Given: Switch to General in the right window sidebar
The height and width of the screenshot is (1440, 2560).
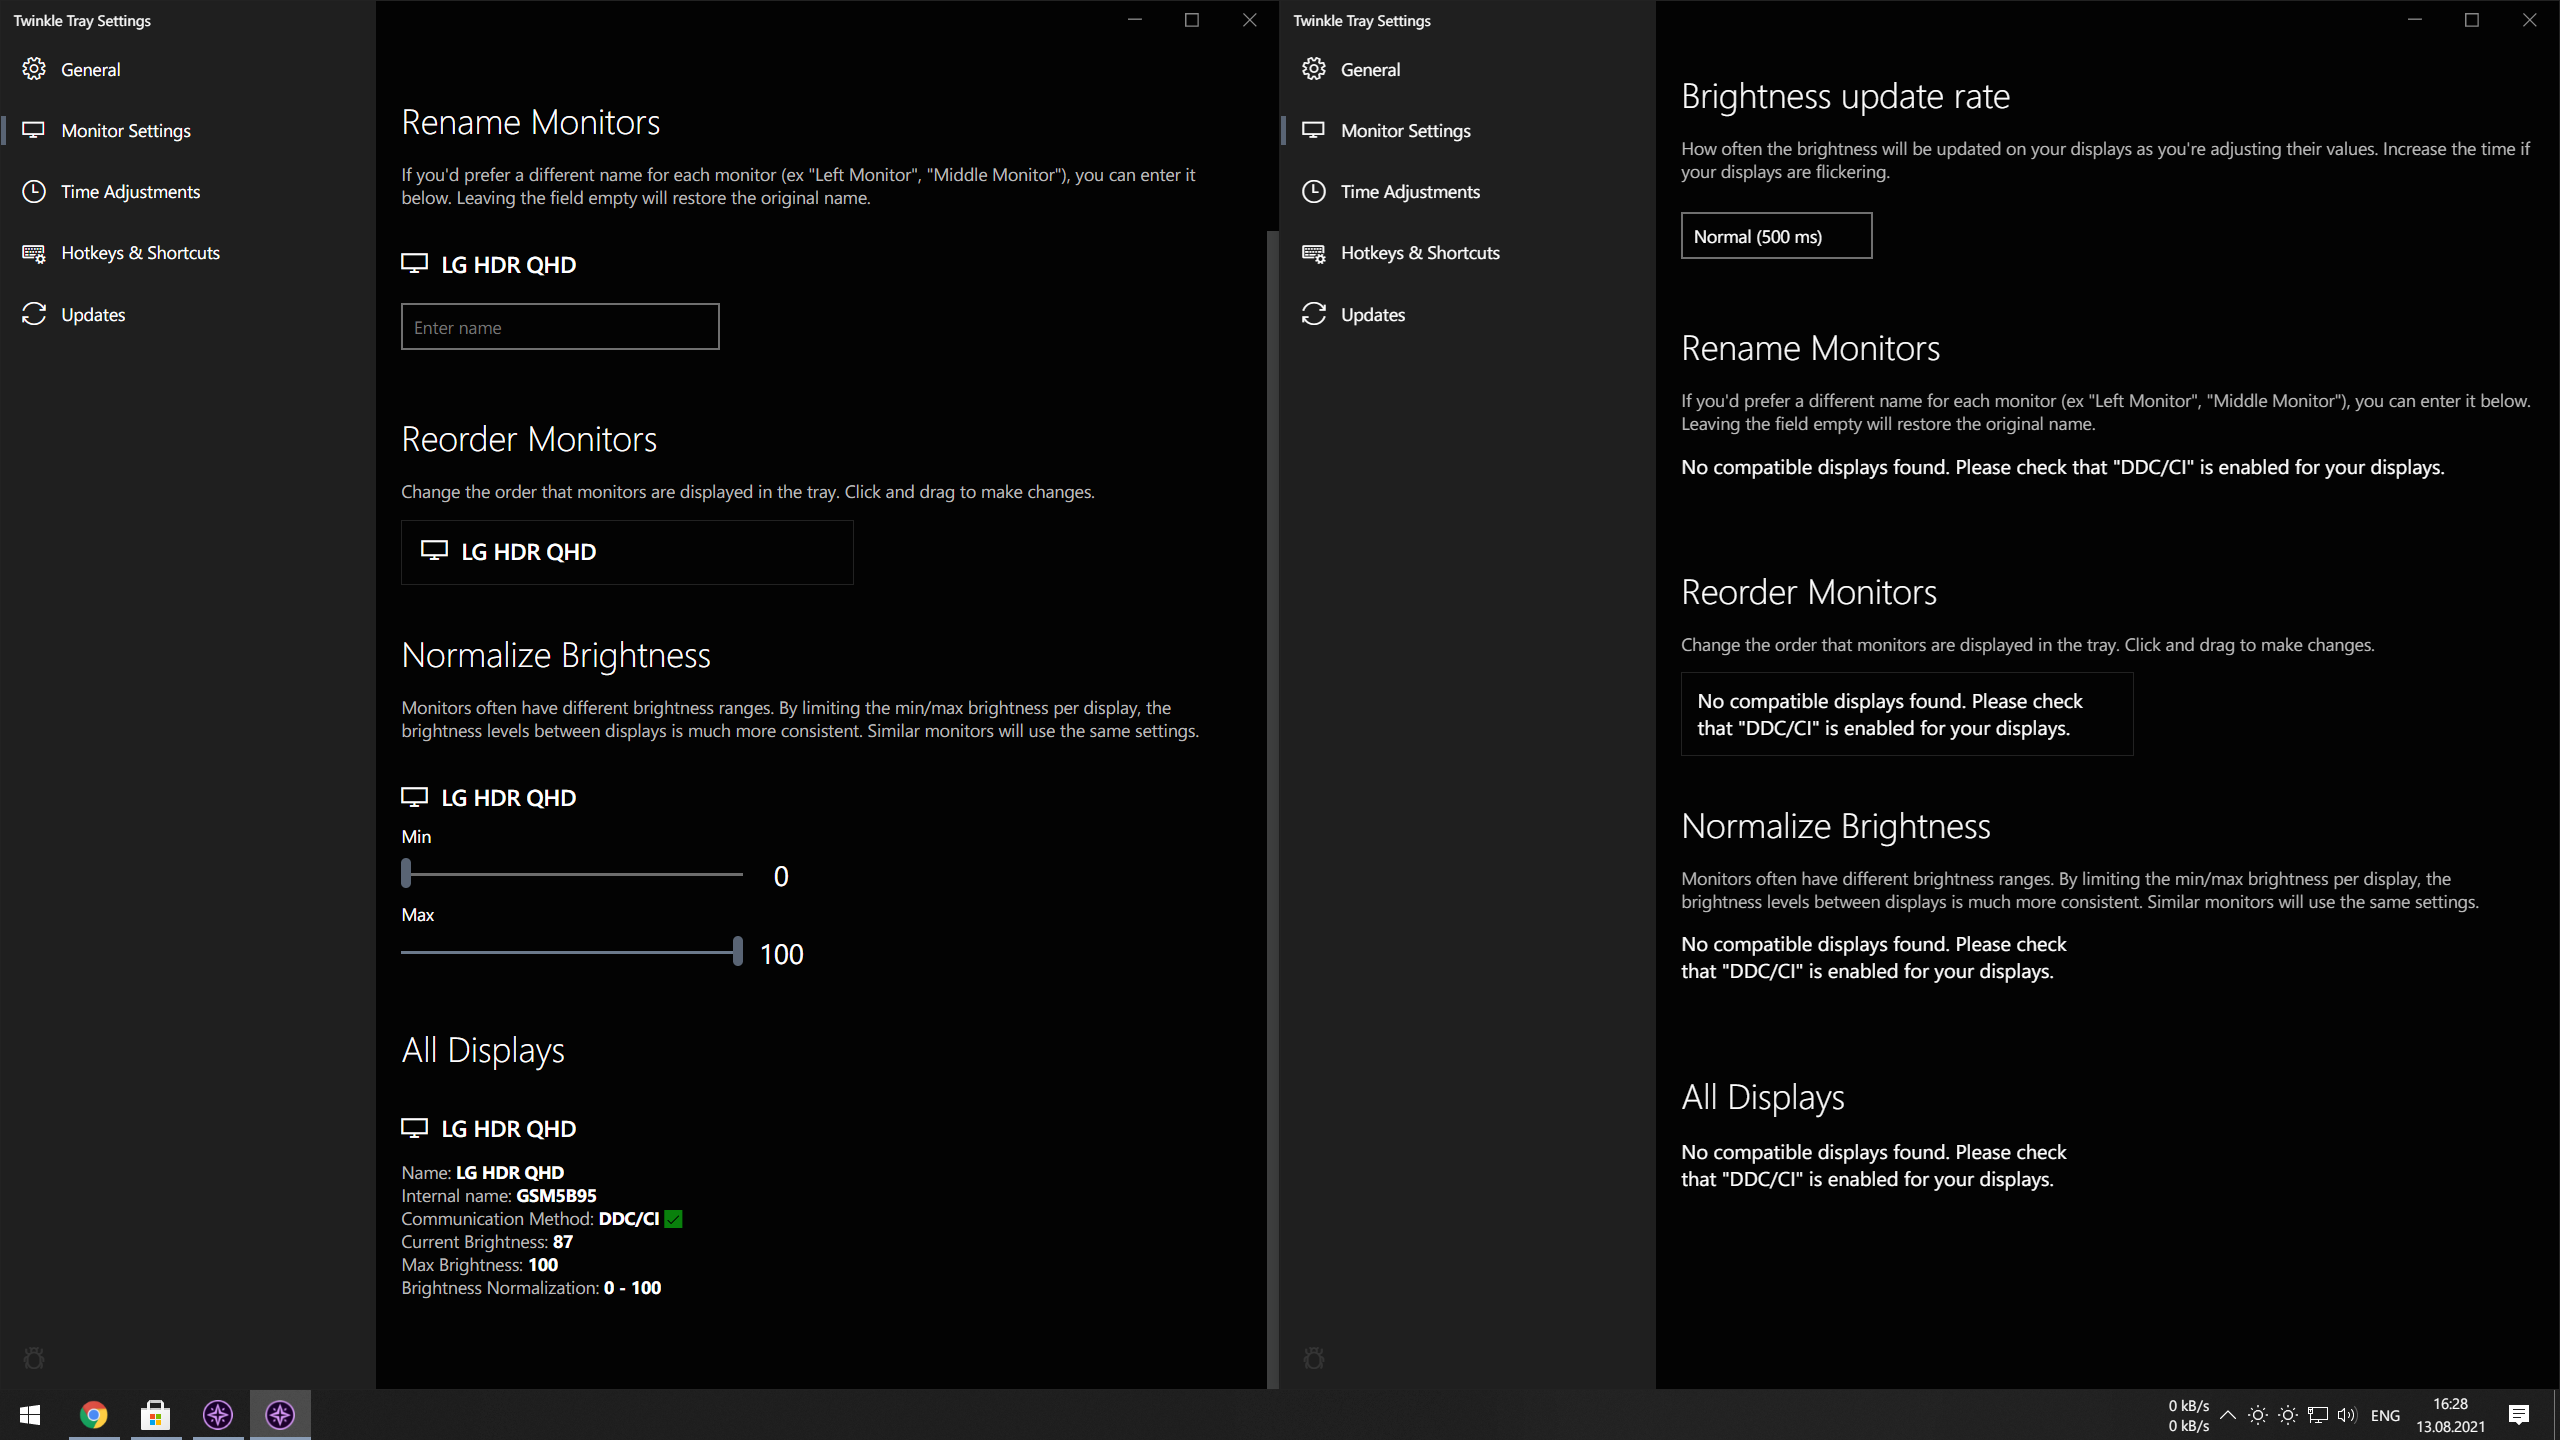Looking at the screenshot, I should 1370,69.
